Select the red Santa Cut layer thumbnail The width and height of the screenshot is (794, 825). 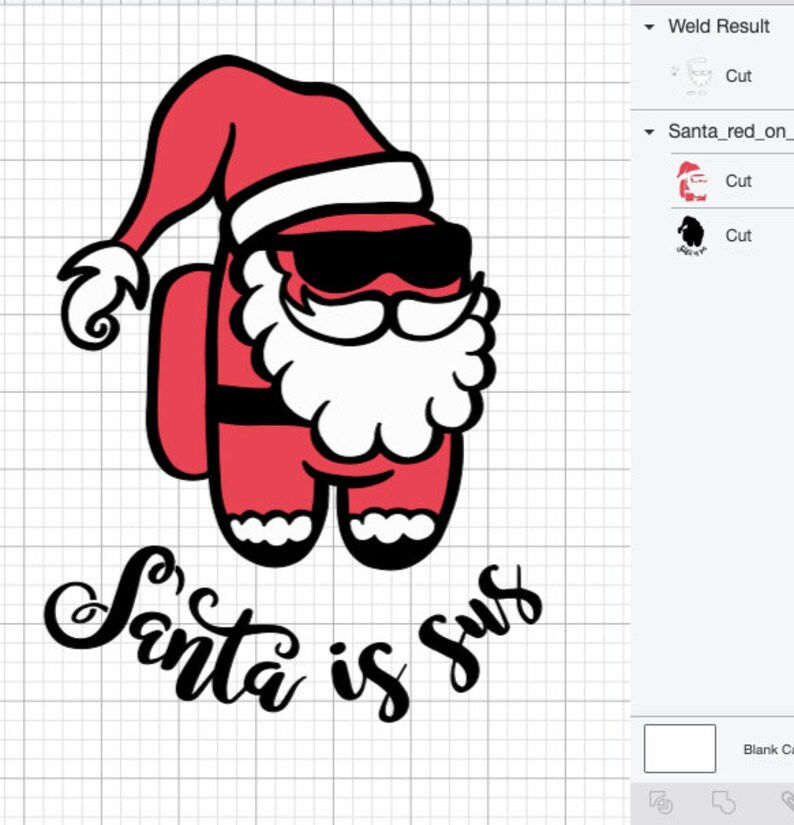click(x=692, y=182)
